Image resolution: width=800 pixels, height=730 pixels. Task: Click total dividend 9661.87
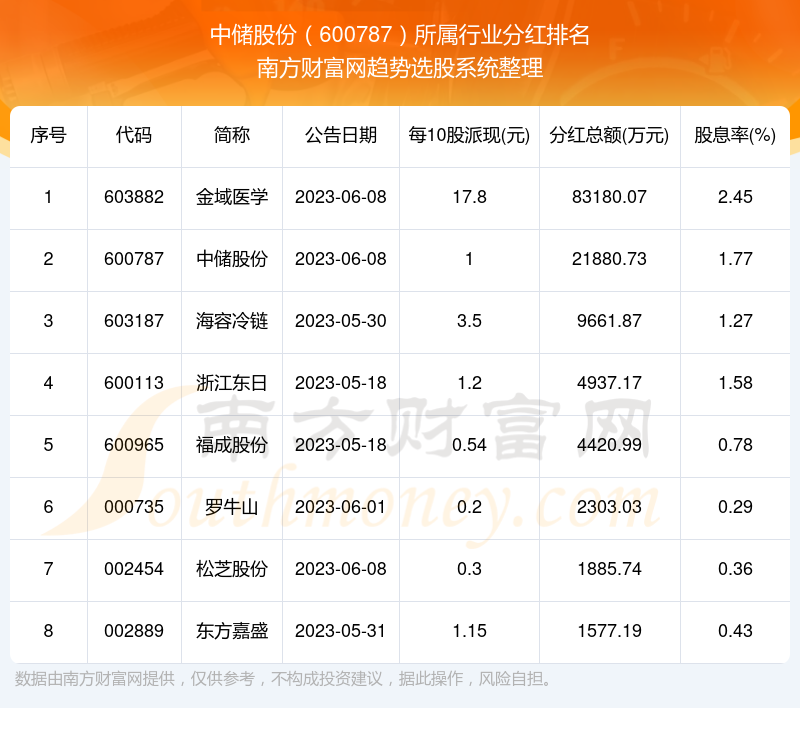pos(609,321)
